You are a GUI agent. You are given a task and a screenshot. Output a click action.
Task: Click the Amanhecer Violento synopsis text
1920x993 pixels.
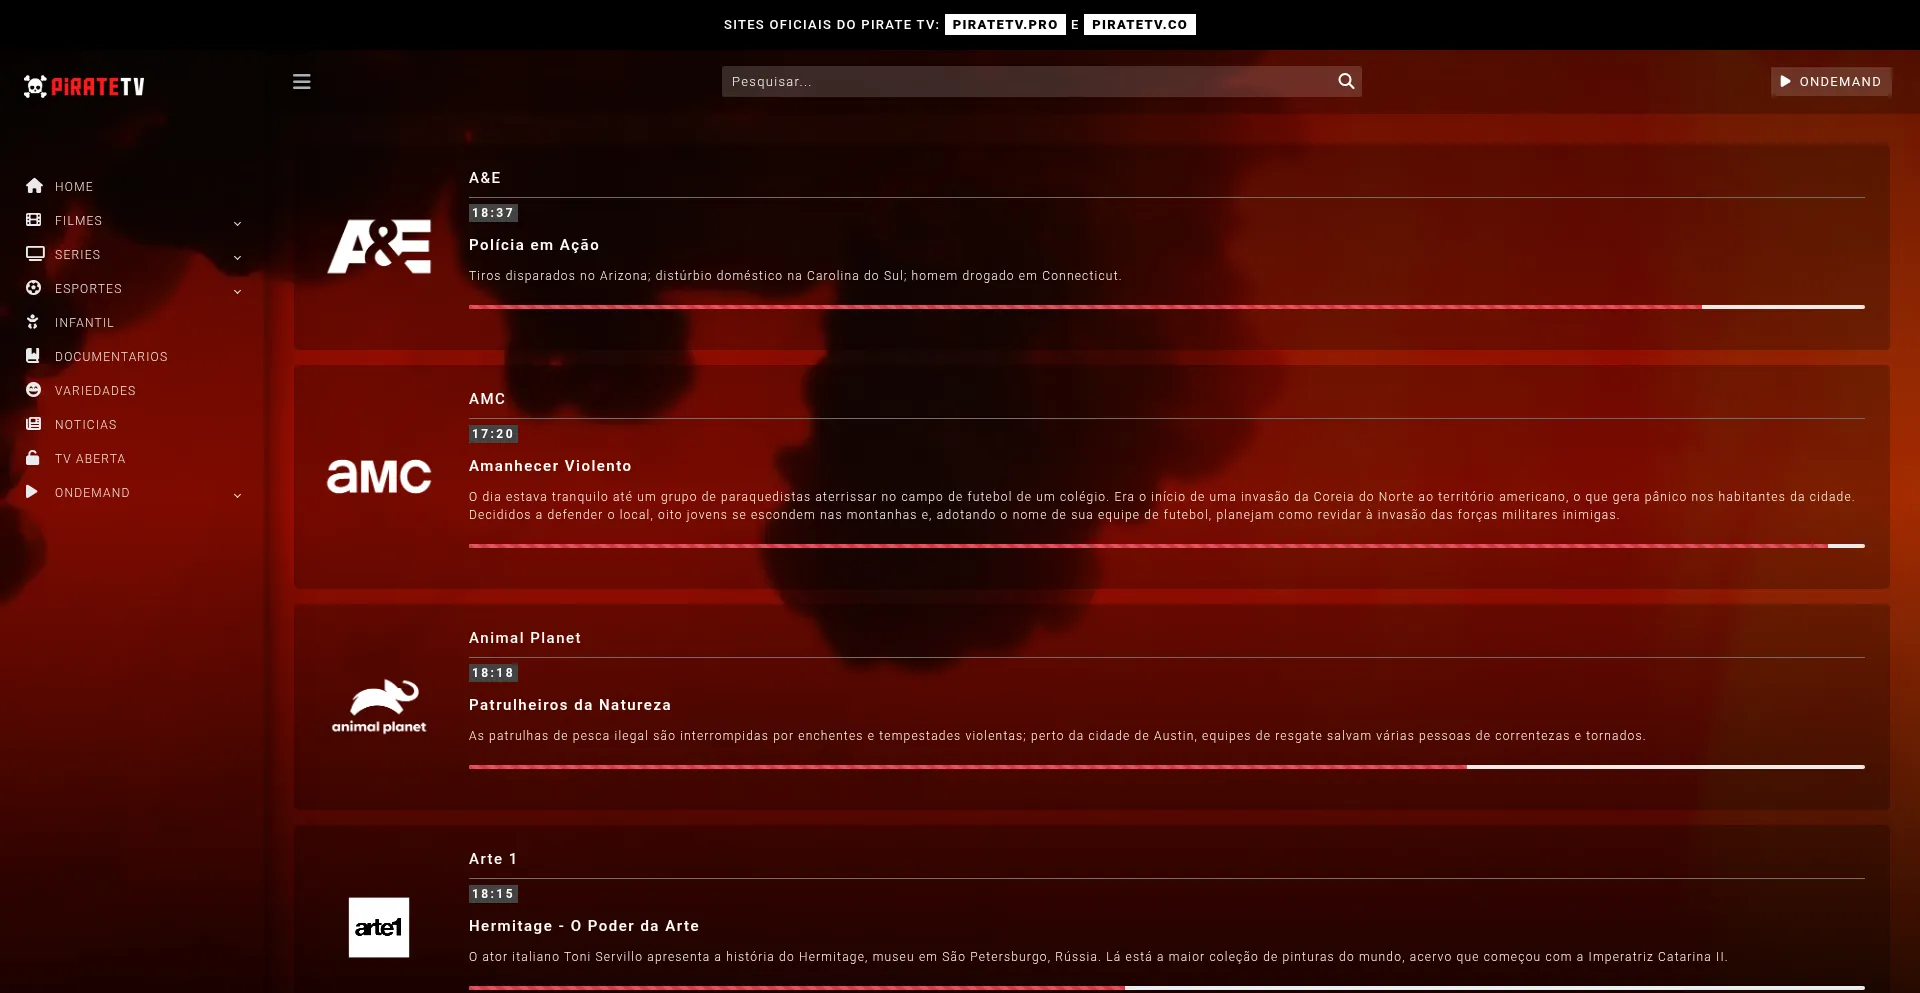pyautogui.click(x=1162, y=506)
